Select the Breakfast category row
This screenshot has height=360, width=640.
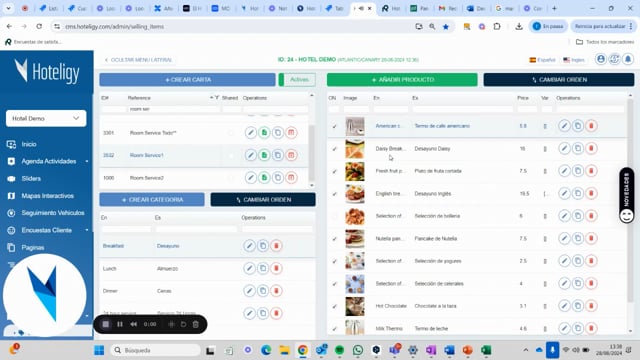coord(207,246)
